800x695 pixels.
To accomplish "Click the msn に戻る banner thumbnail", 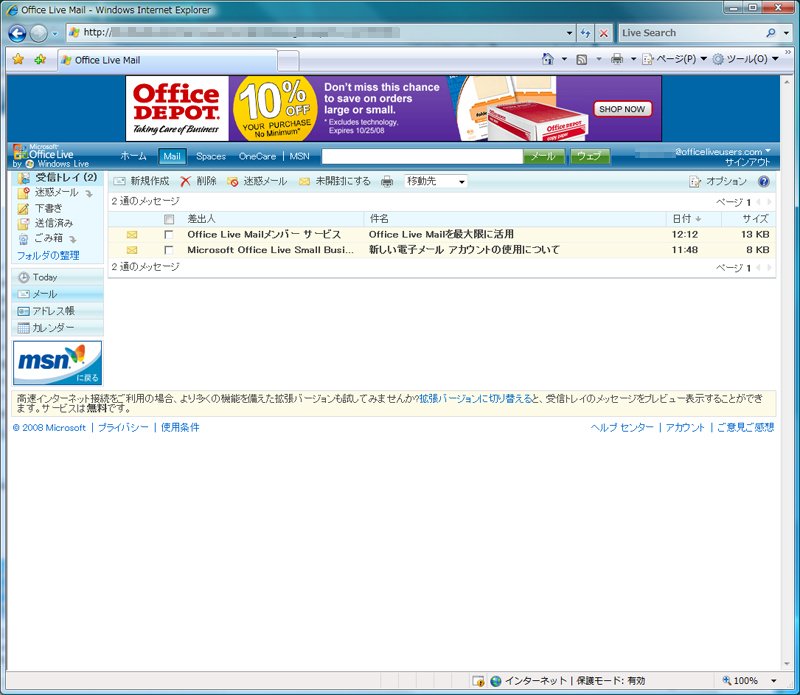I will (58, 363).
